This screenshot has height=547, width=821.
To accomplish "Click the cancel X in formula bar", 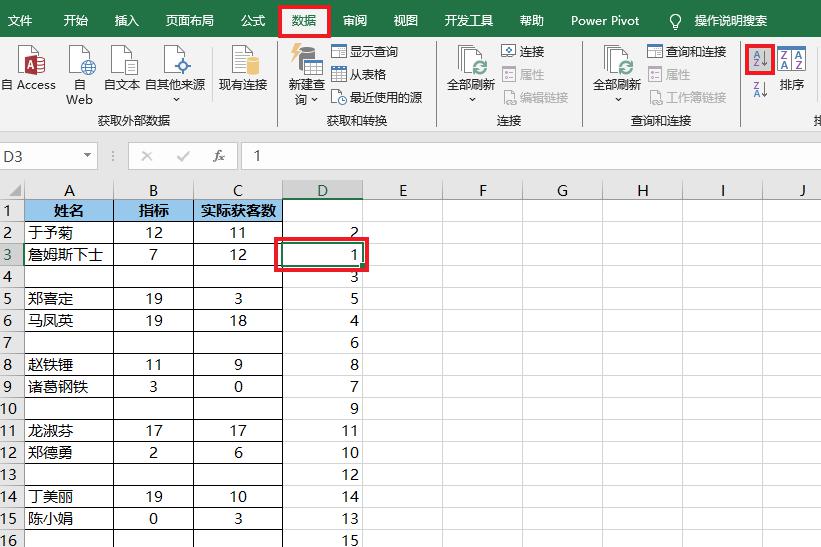I will (147, 156).
